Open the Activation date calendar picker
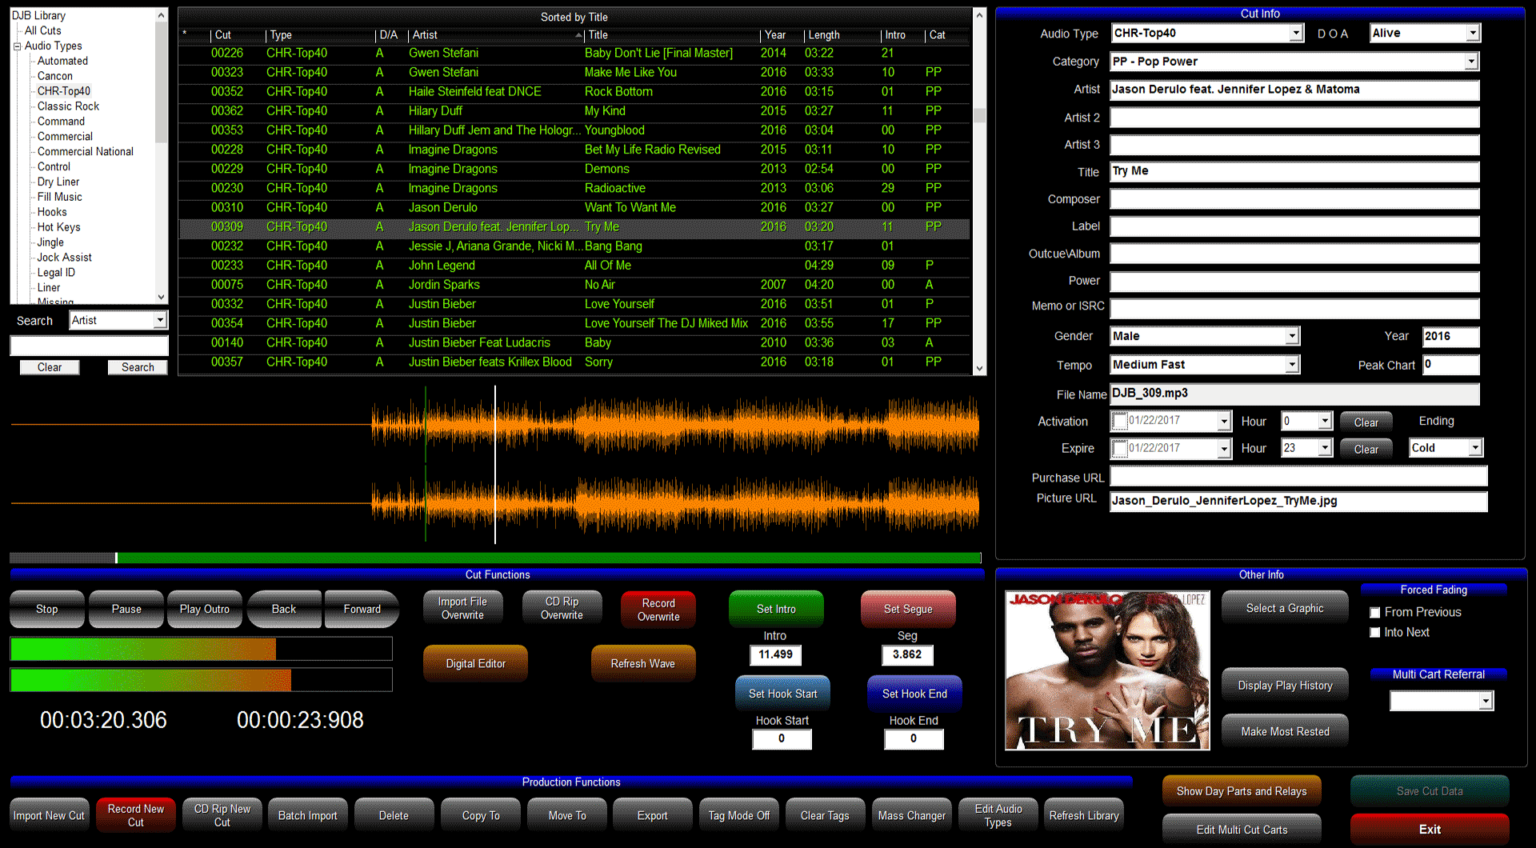 click(x=1226, y=420)
